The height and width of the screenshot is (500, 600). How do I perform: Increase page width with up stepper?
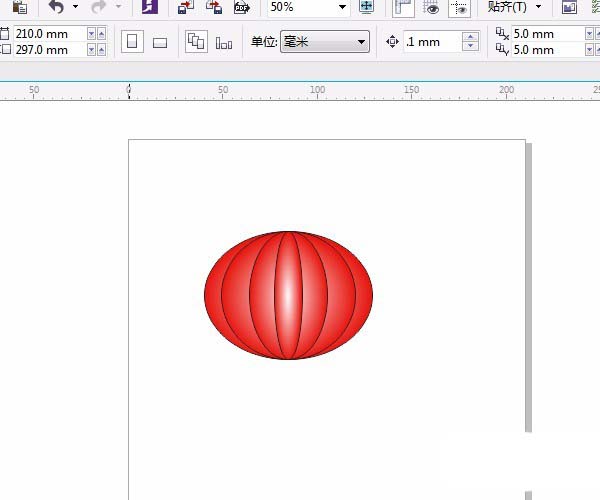(101, 34)
